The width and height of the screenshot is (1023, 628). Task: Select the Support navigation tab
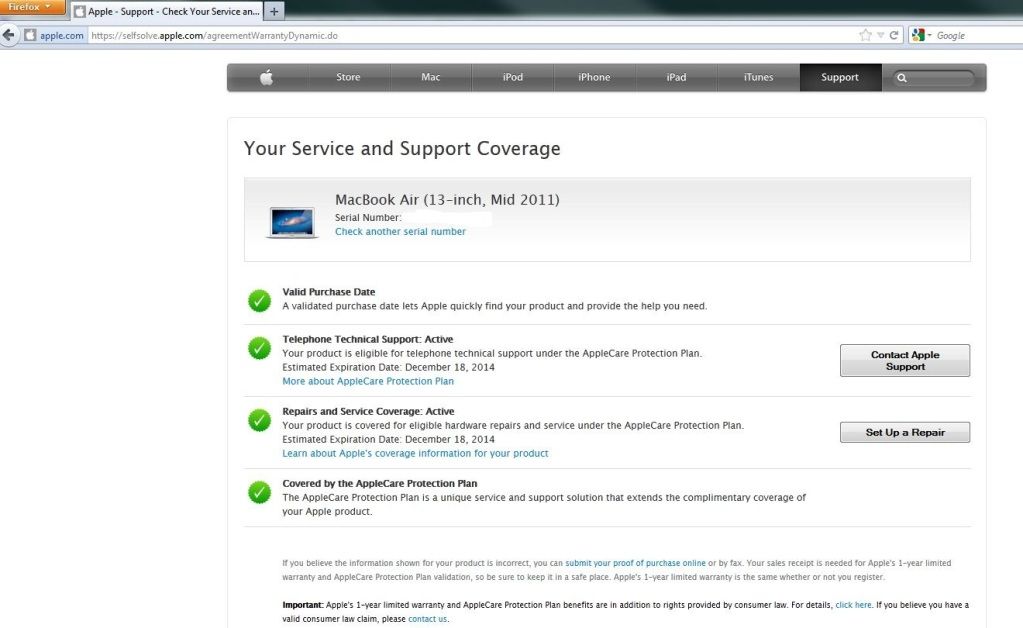click(840, 77)
